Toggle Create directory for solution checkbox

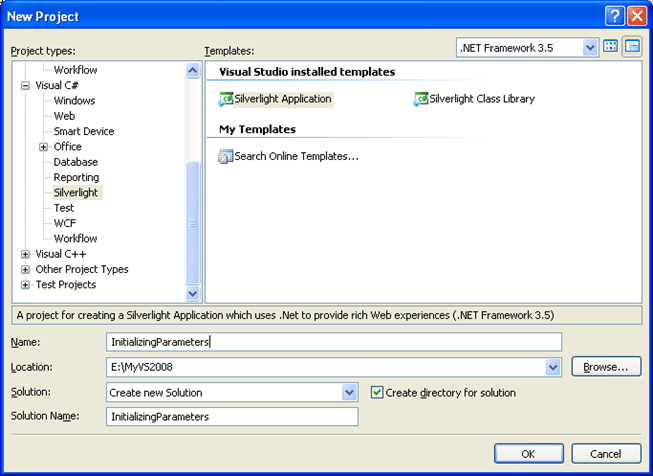click(x=377, y=392)
